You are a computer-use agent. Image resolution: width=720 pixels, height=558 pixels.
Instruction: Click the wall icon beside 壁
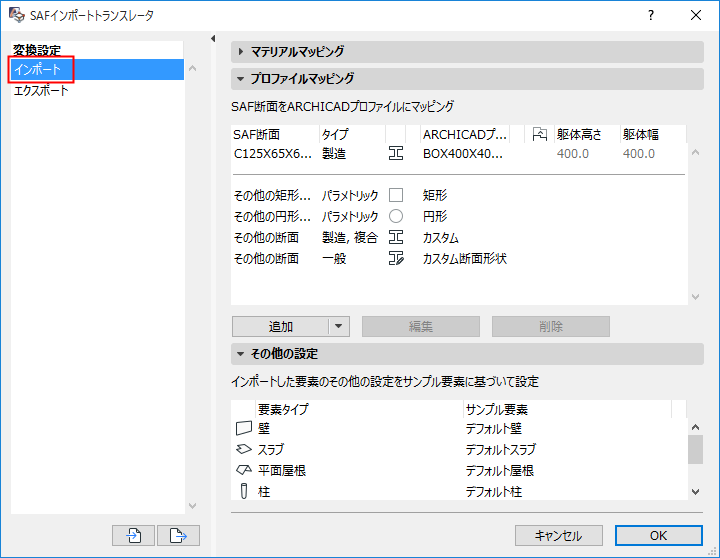click(244, 428)
